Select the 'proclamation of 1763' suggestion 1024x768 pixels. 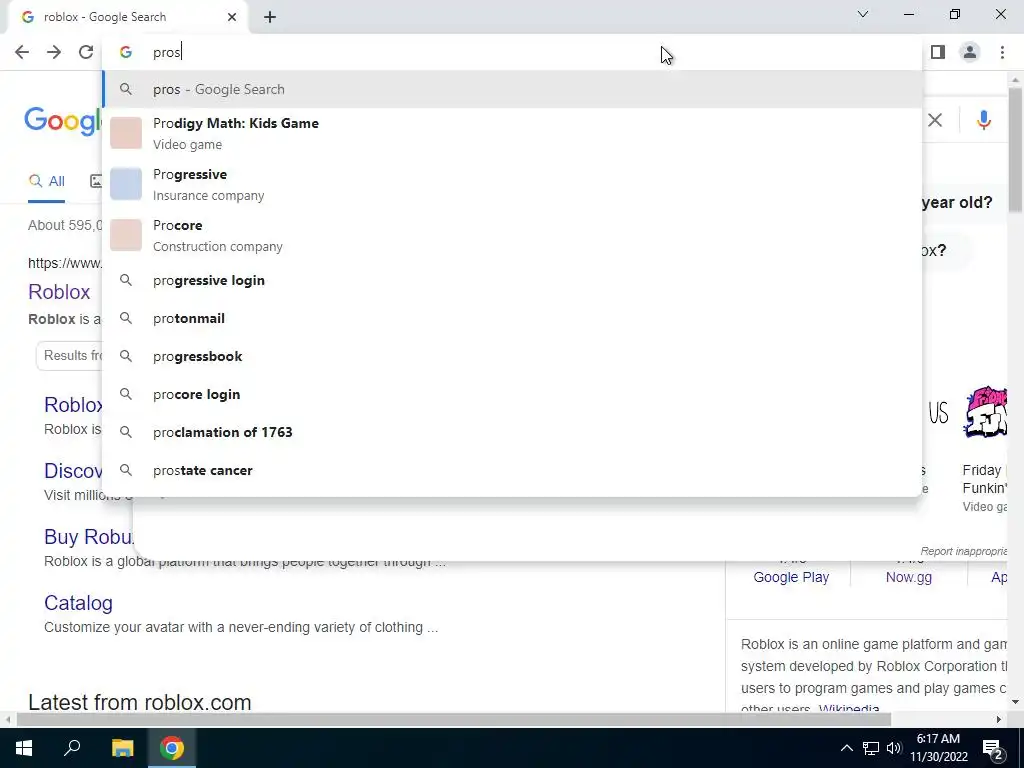coord(512,432)
